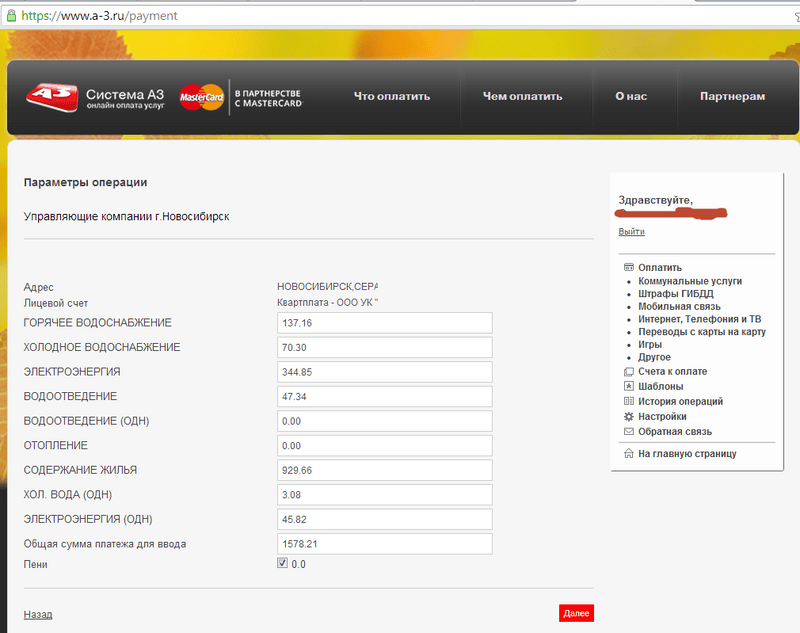The image size is (800, 633).
Task: Open the Партнерам menu item
Action: click(732, 97)
